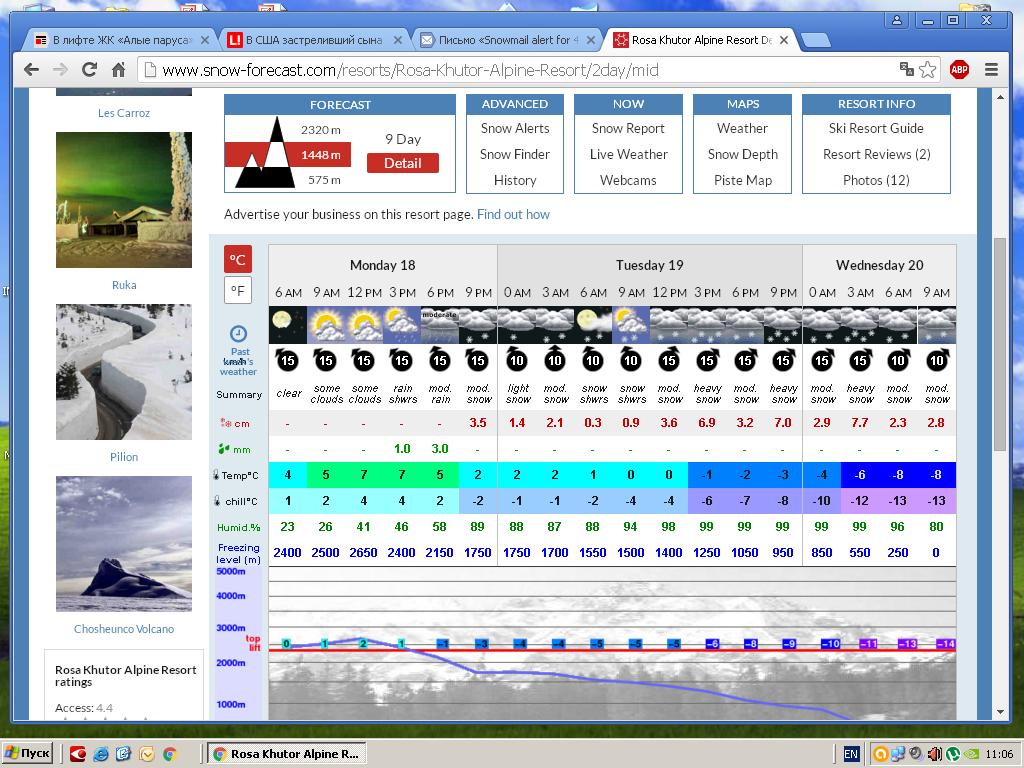Click the Past weather clock icon
Screen dimensions: 1024x768
click(238, 334)
